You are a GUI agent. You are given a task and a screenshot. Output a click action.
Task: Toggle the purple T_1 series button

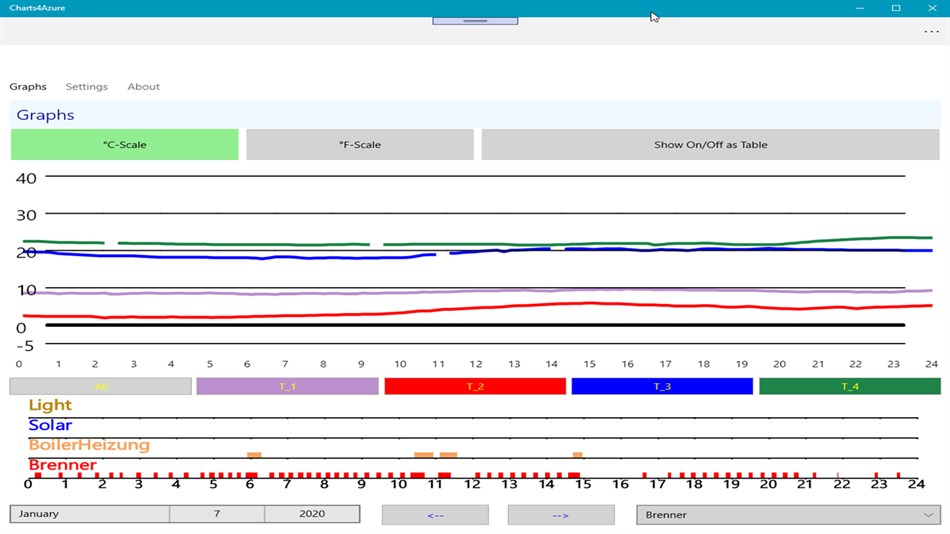pyautogui.click(x=287, y=386)
